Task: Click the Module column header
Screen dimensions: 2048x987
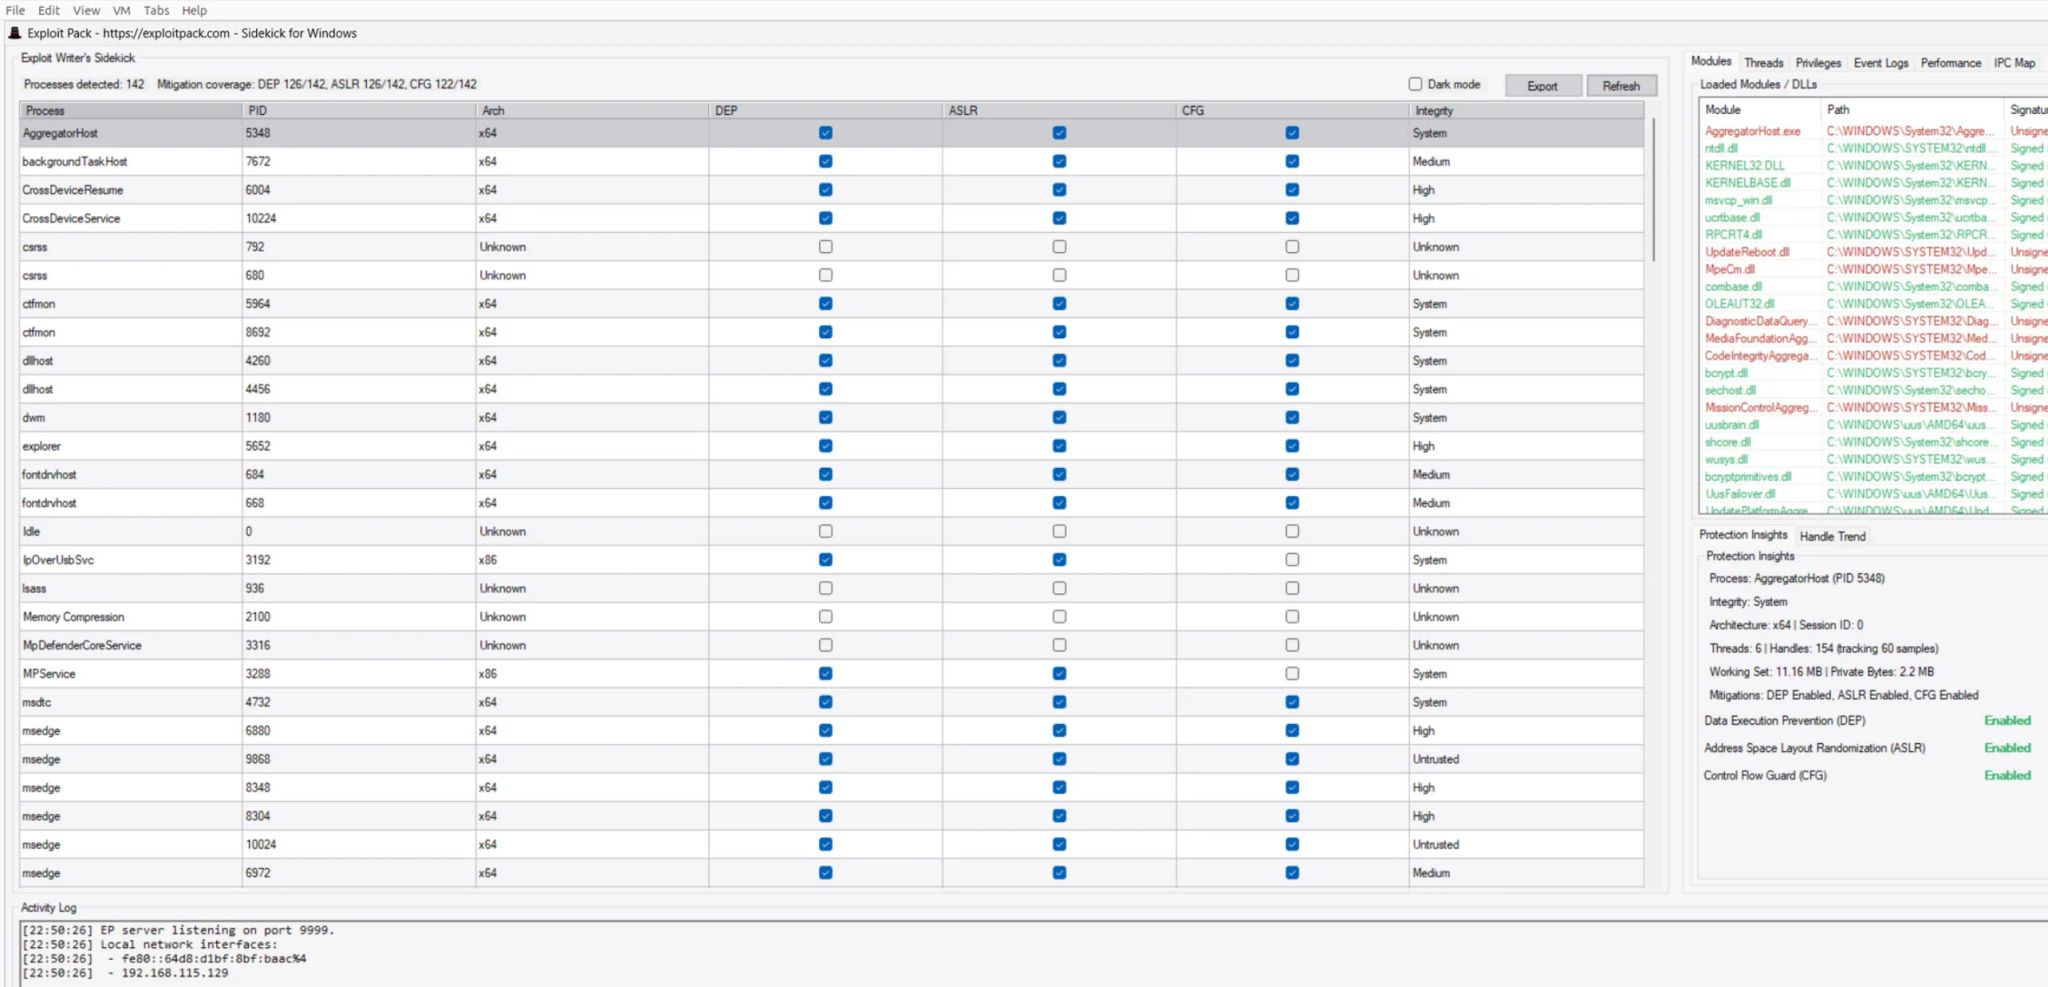Action: tap(1760, 109)
